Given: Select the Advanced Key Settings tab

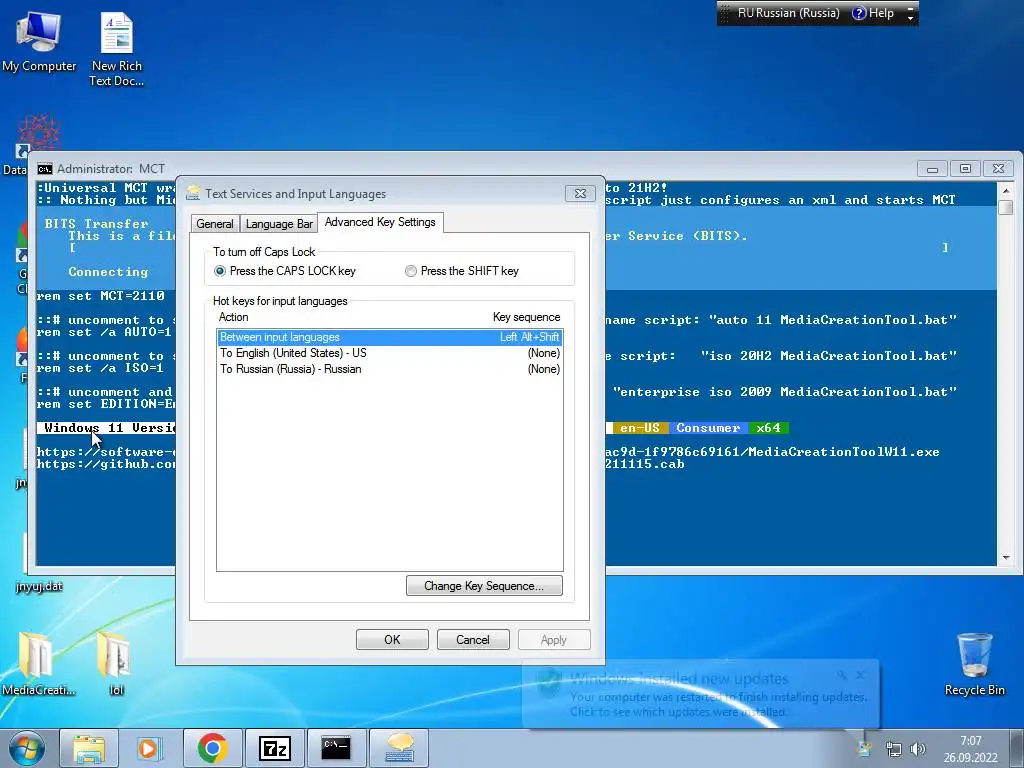Looking at the screenshot, I should pos(380,222).
